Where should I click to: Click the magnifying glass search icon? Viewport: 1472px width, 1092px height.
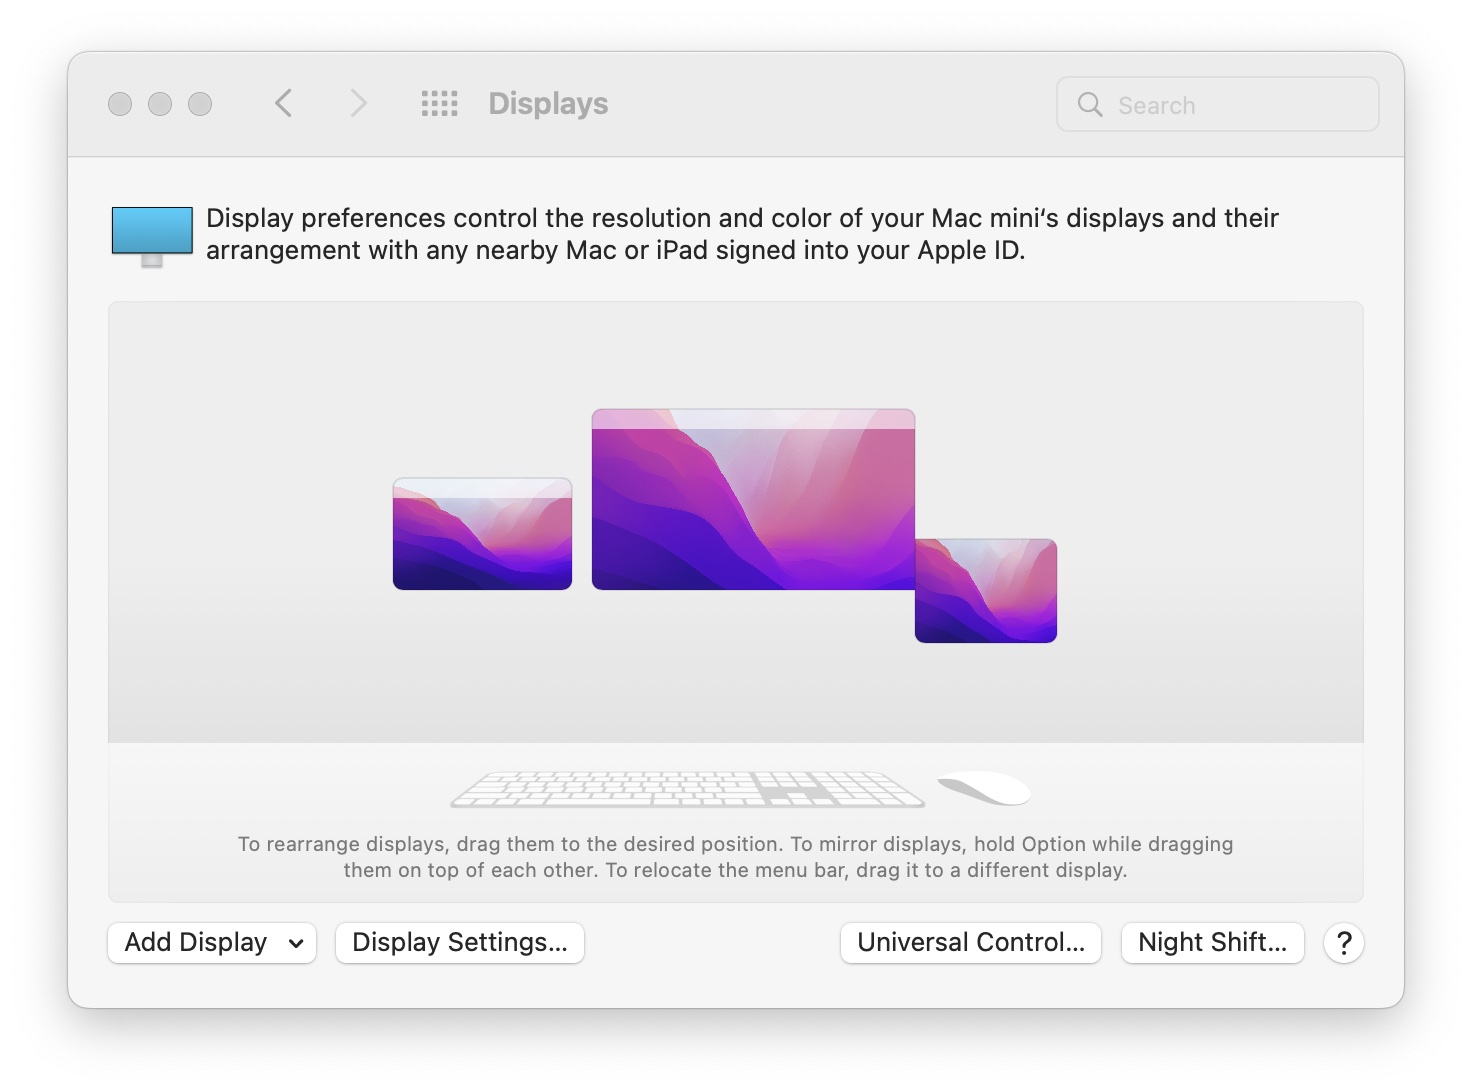[x=1090, y=104]
